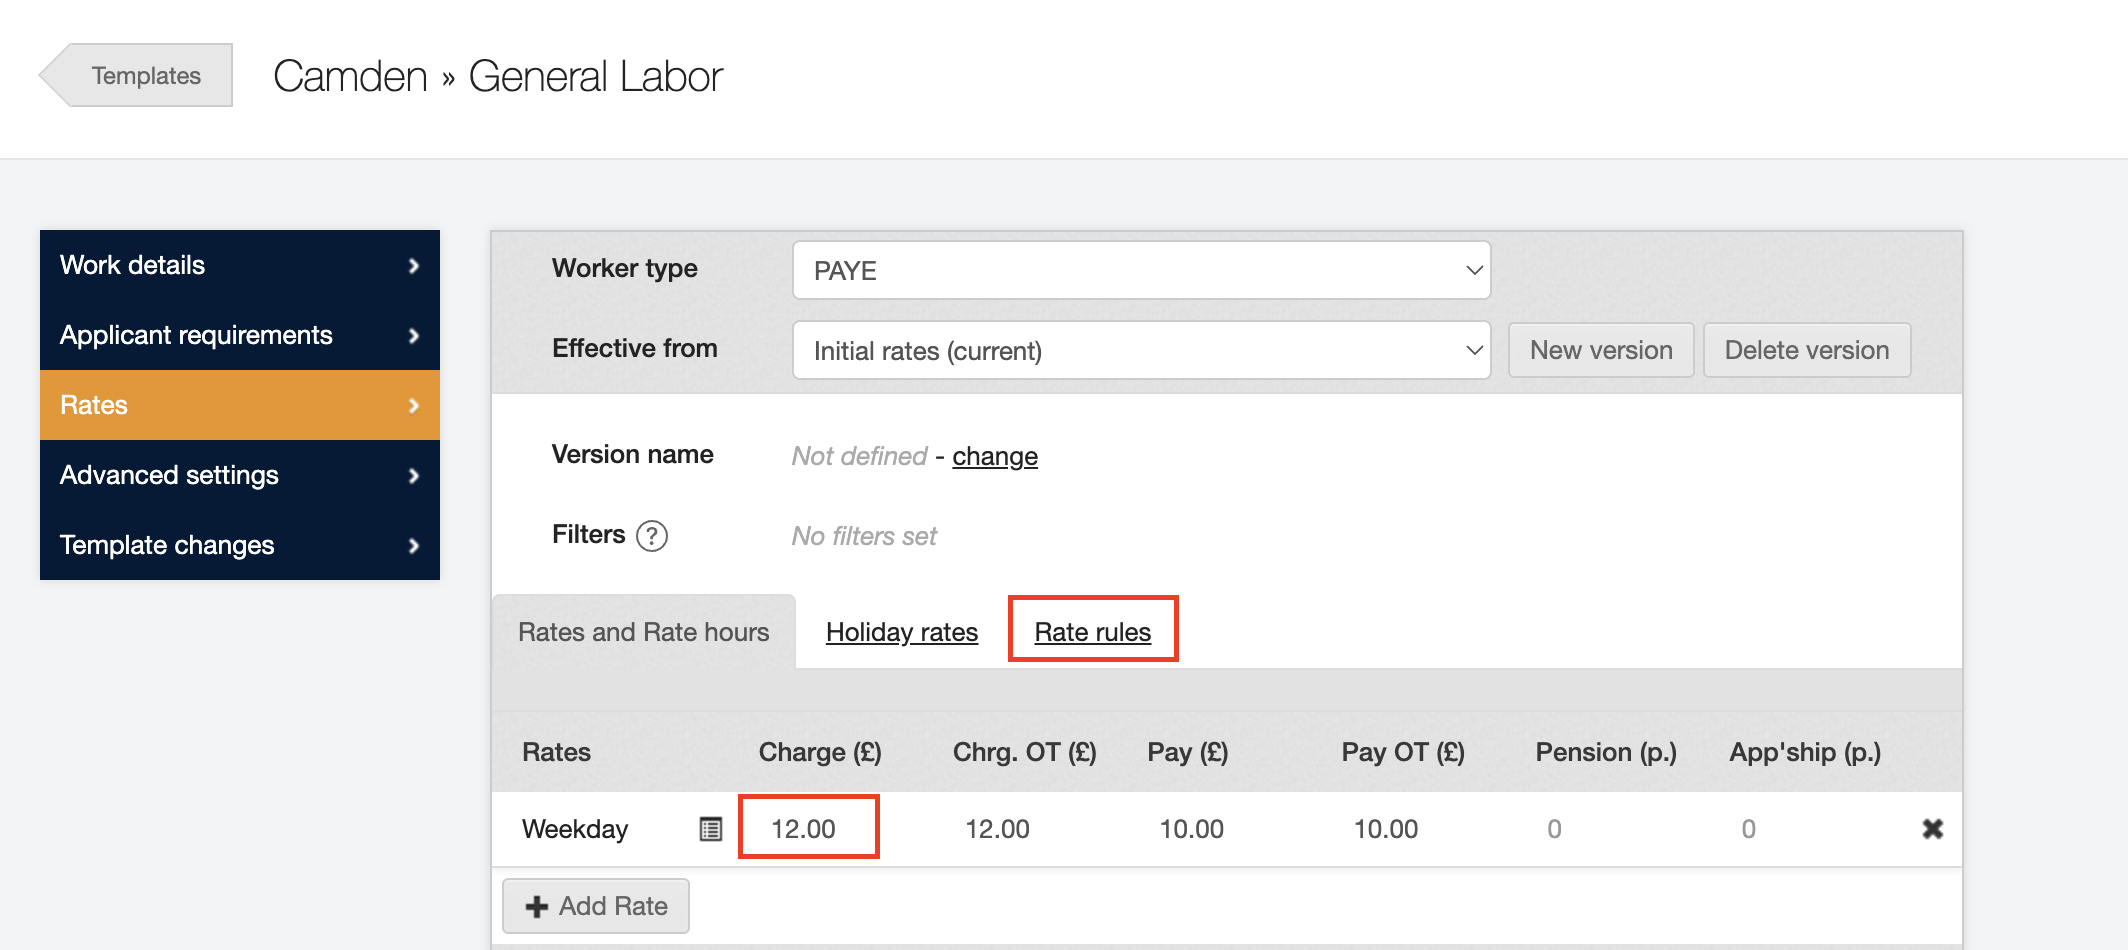Image resolution: width=2128 pixels, height=950 pixels.
Task: Click the Delete version button
Action: coord(1806,350)
